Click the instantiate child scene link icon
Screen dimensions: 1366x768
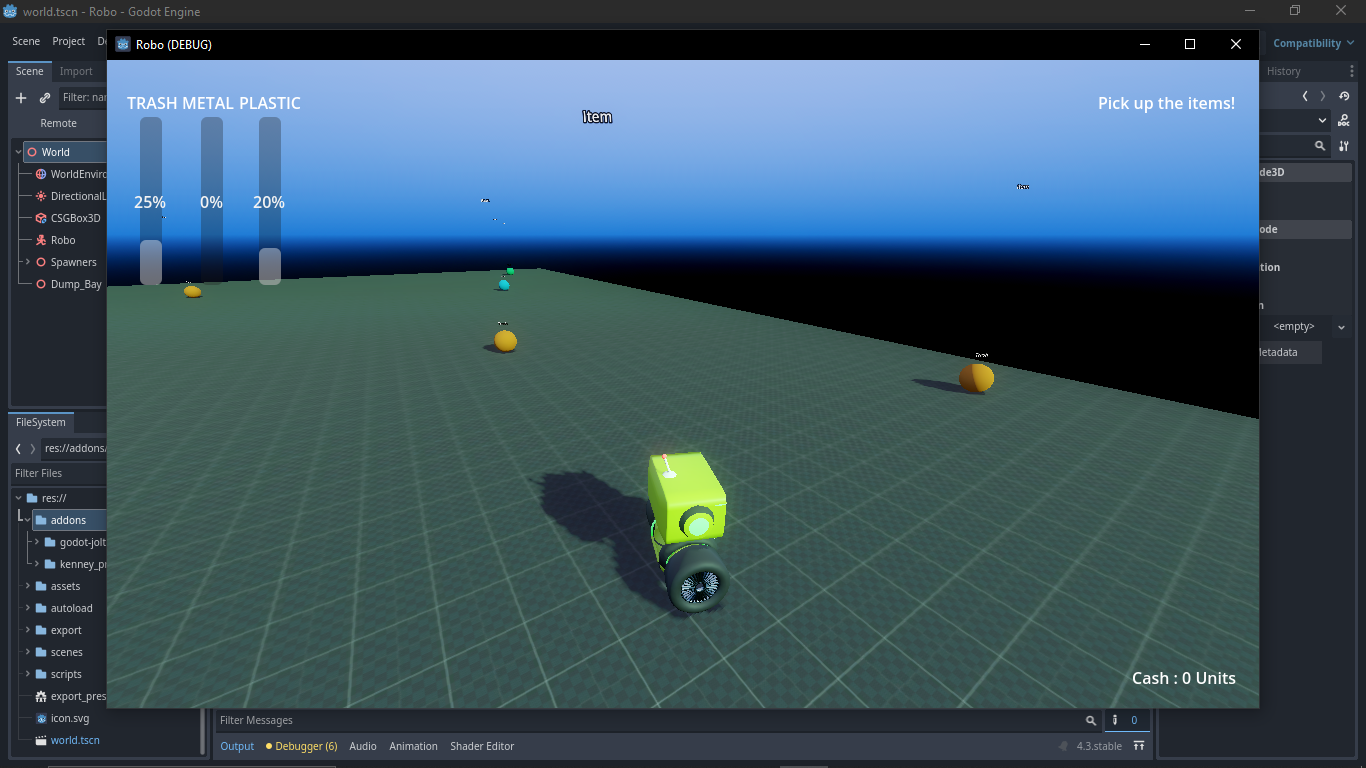click(45, 98)
